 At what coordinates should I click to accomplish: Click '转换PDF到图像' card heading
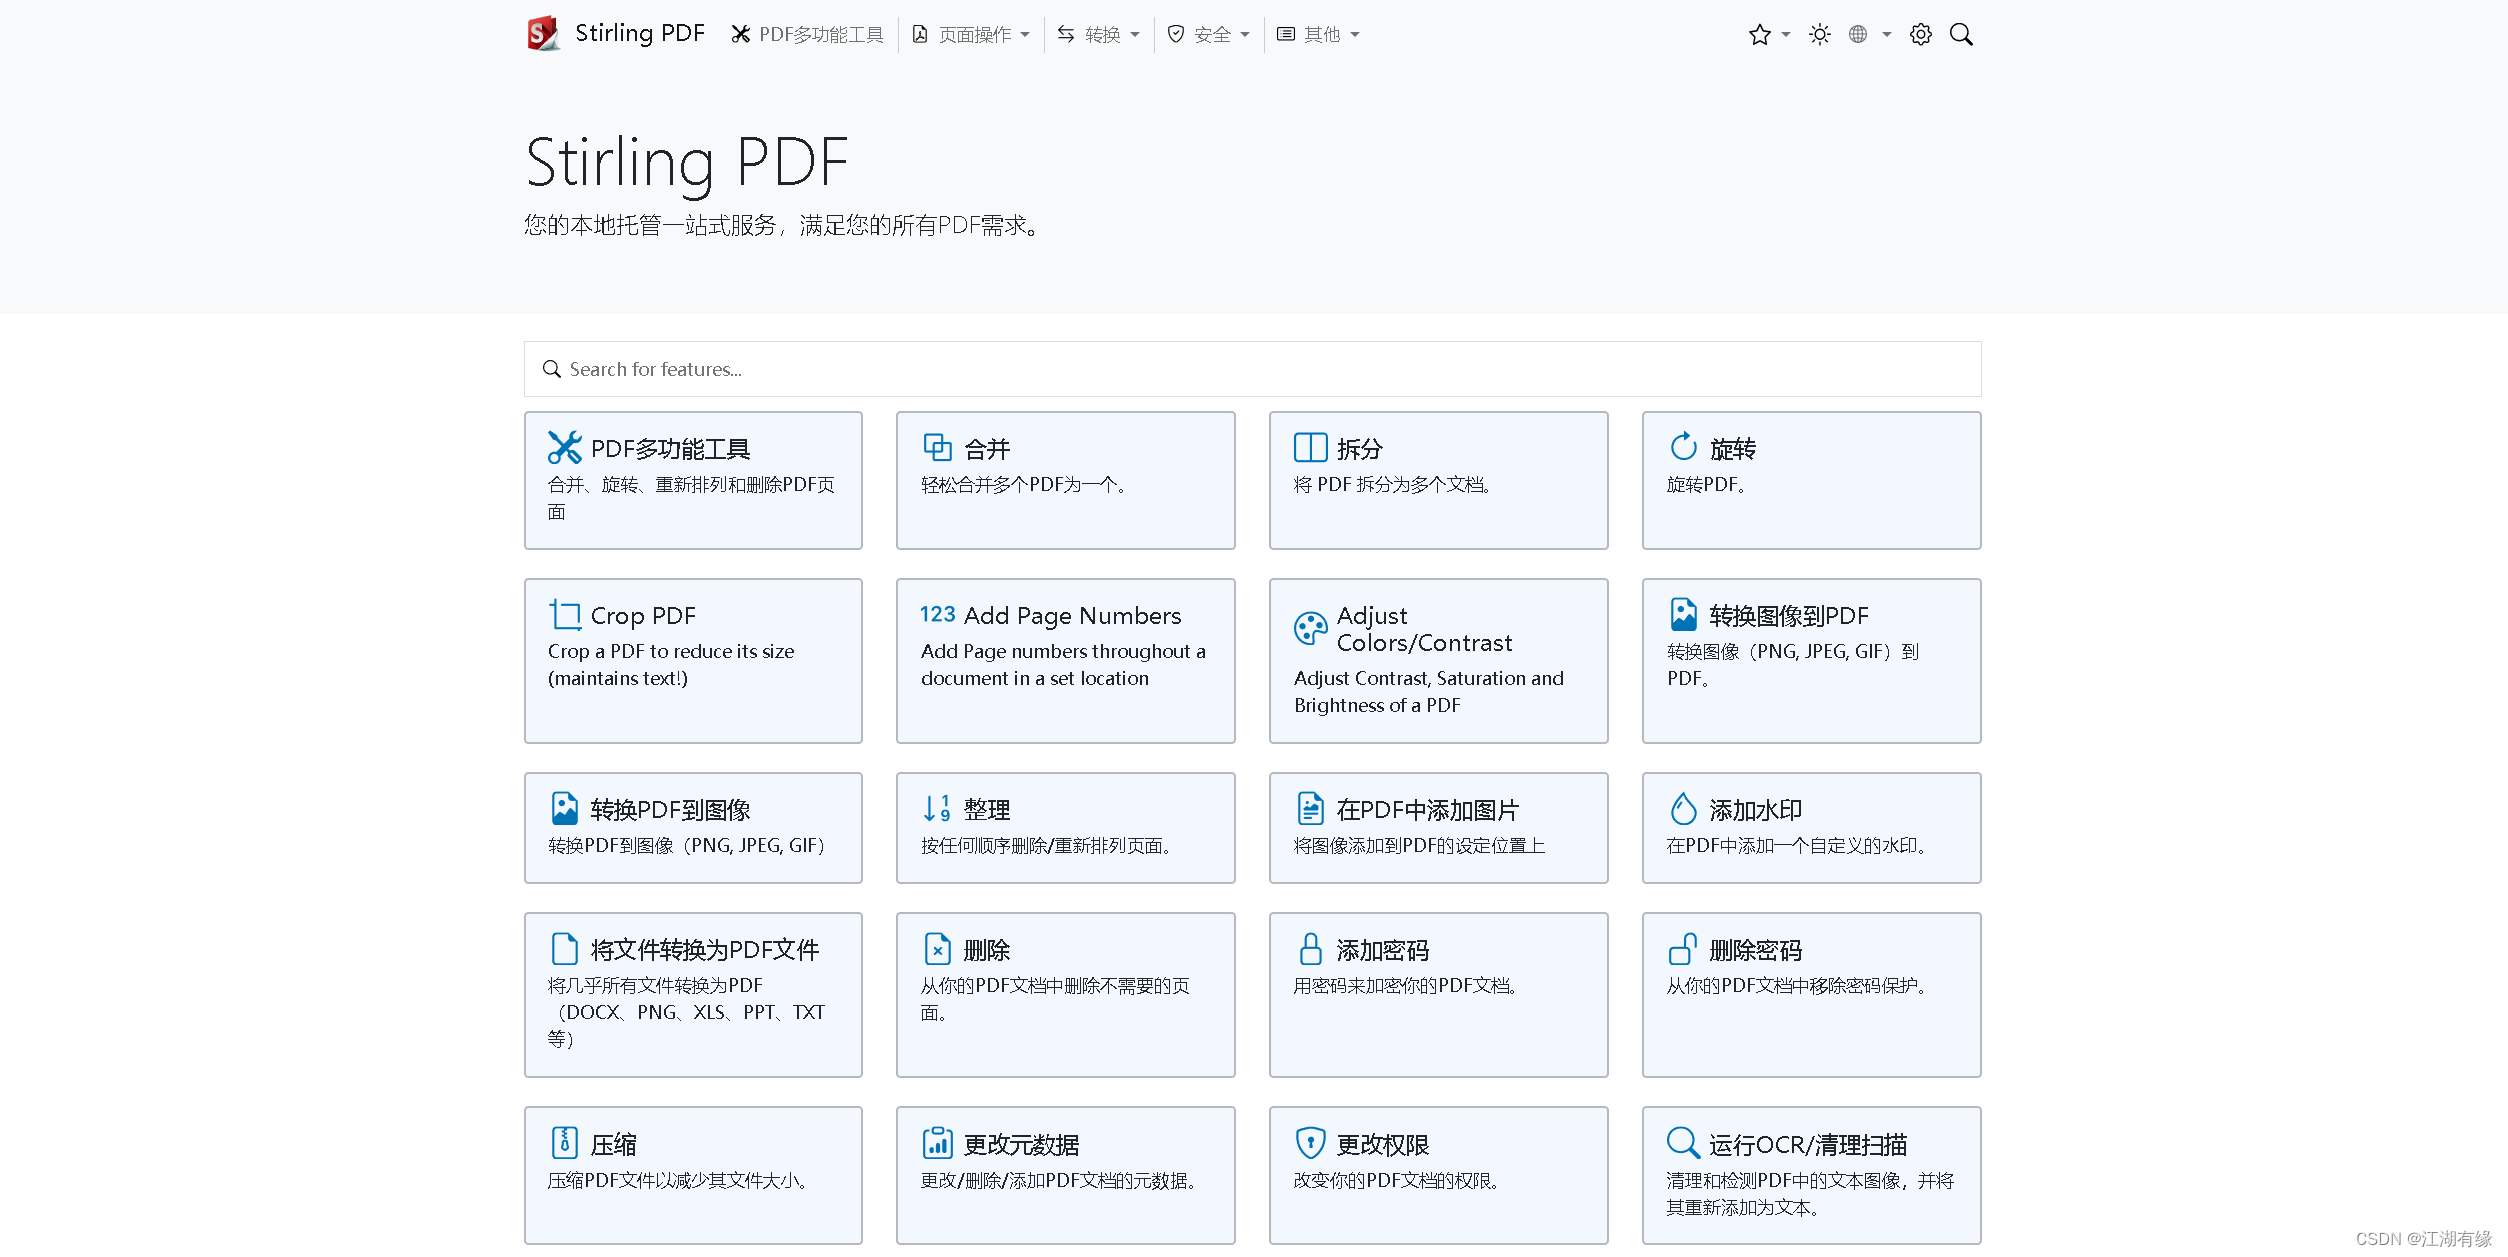point(671,810)
